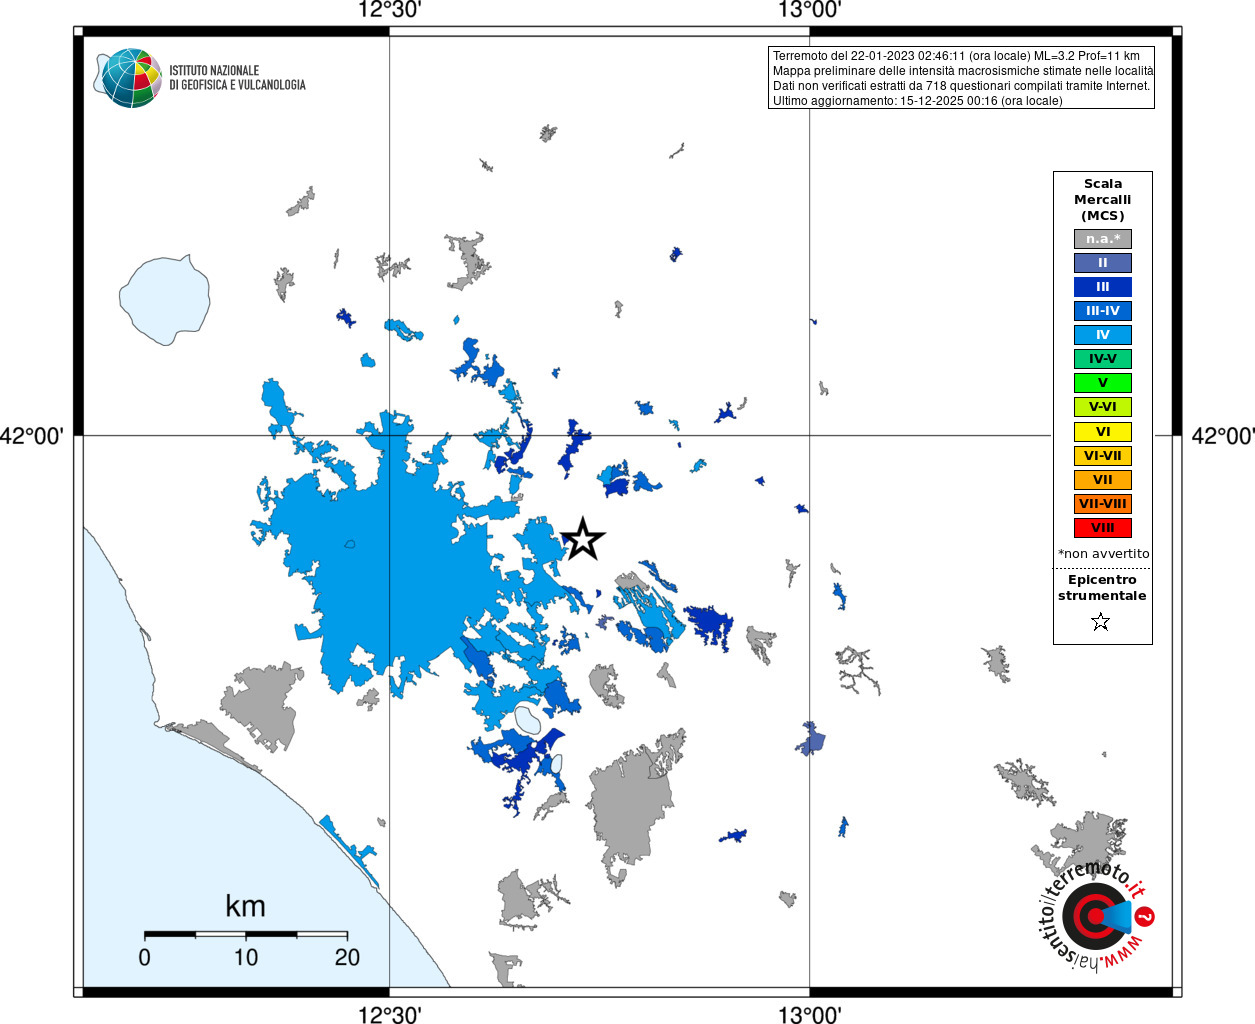Select the intensity IV legend swatch
The image size is (1255, 1024).
click(1103, 335)
